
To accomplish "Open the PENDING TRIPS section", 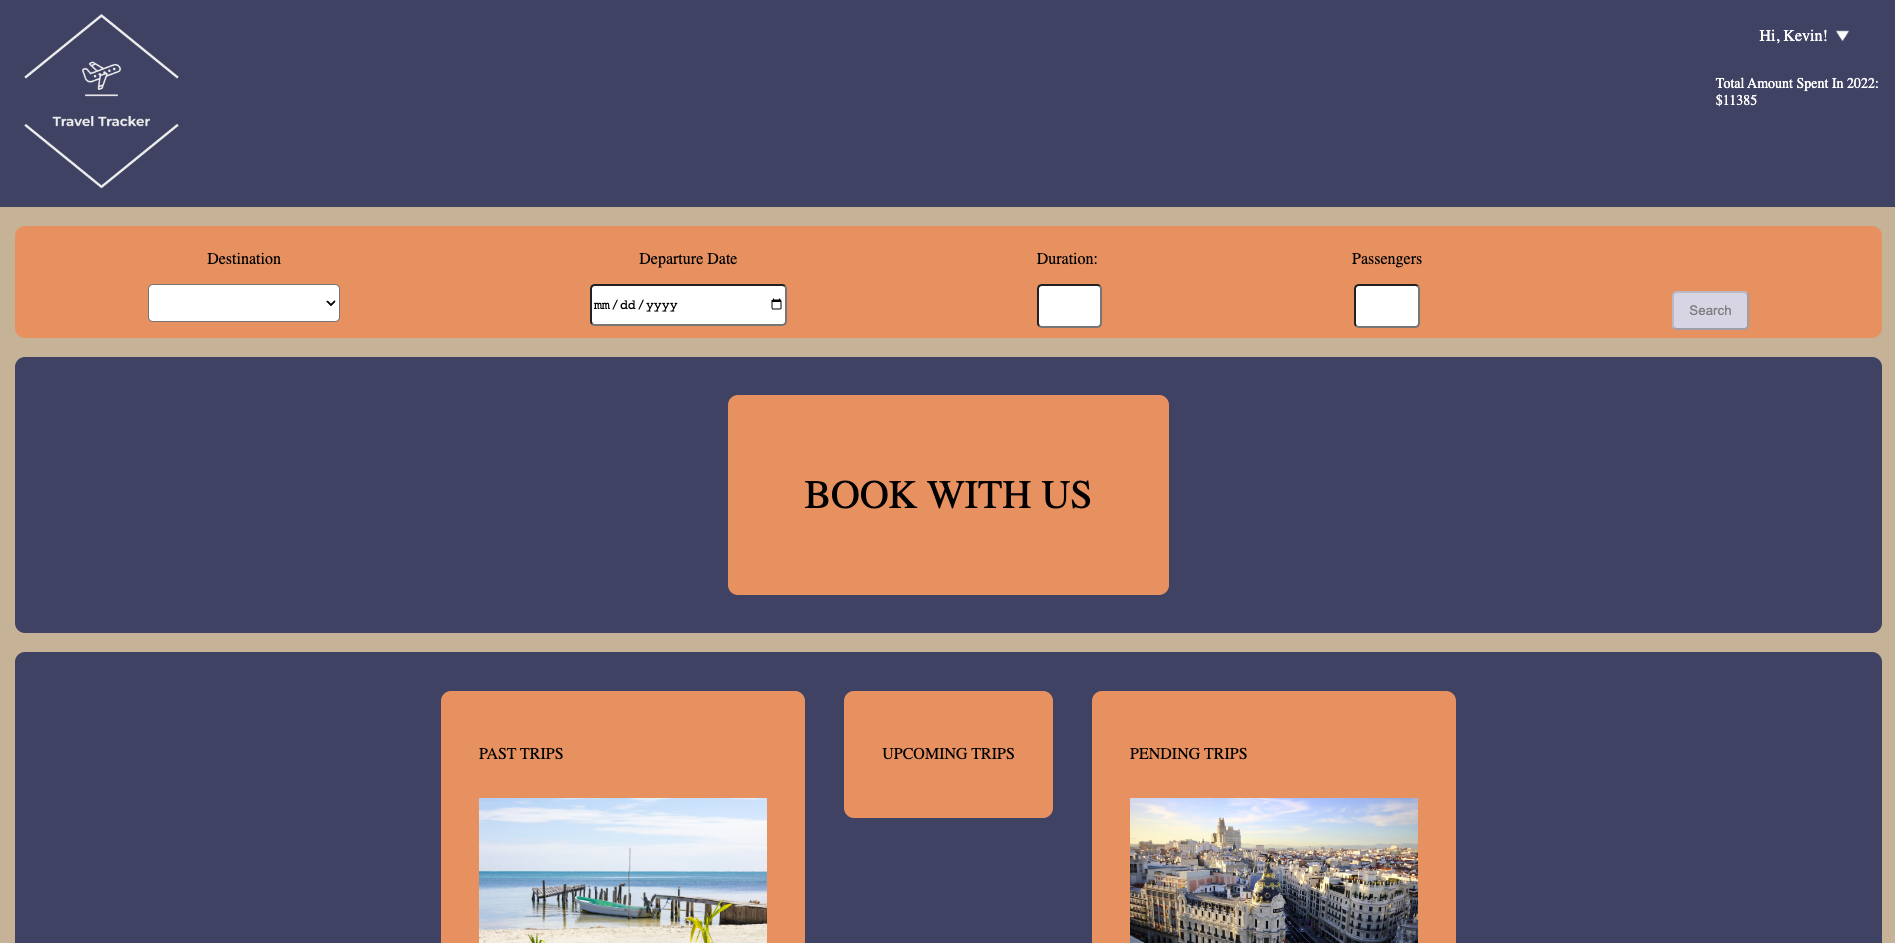I will tap(1188, 753).
